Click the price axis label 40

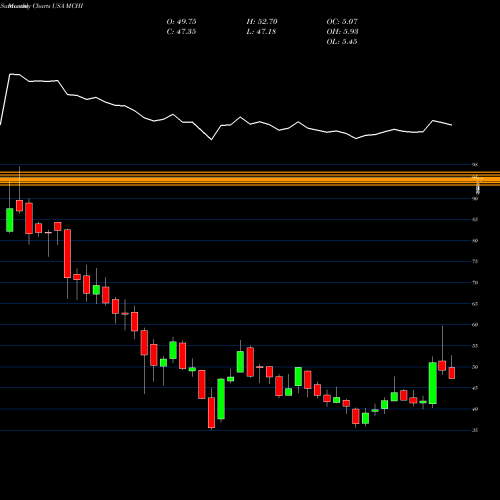coord(475,409)
